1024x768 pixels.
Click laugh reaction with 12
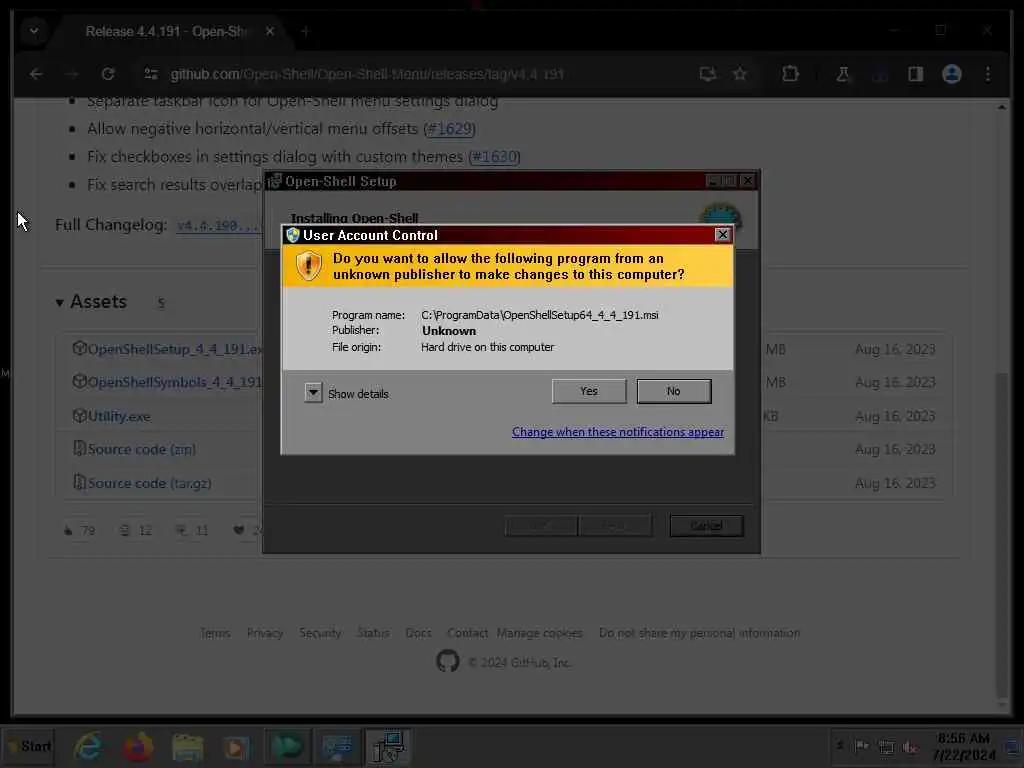[136, 530]
